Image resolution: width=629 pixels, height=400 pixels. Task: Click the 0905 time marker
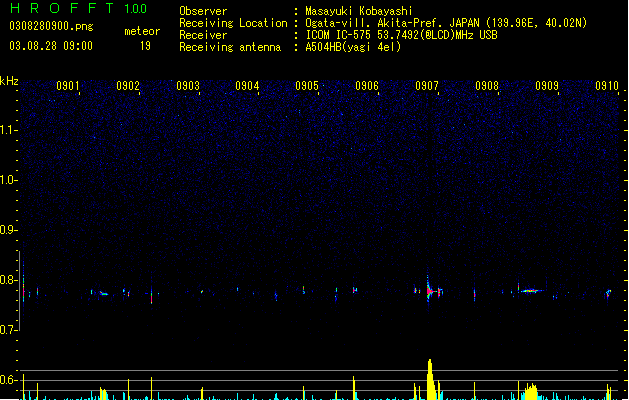point(307,86)
